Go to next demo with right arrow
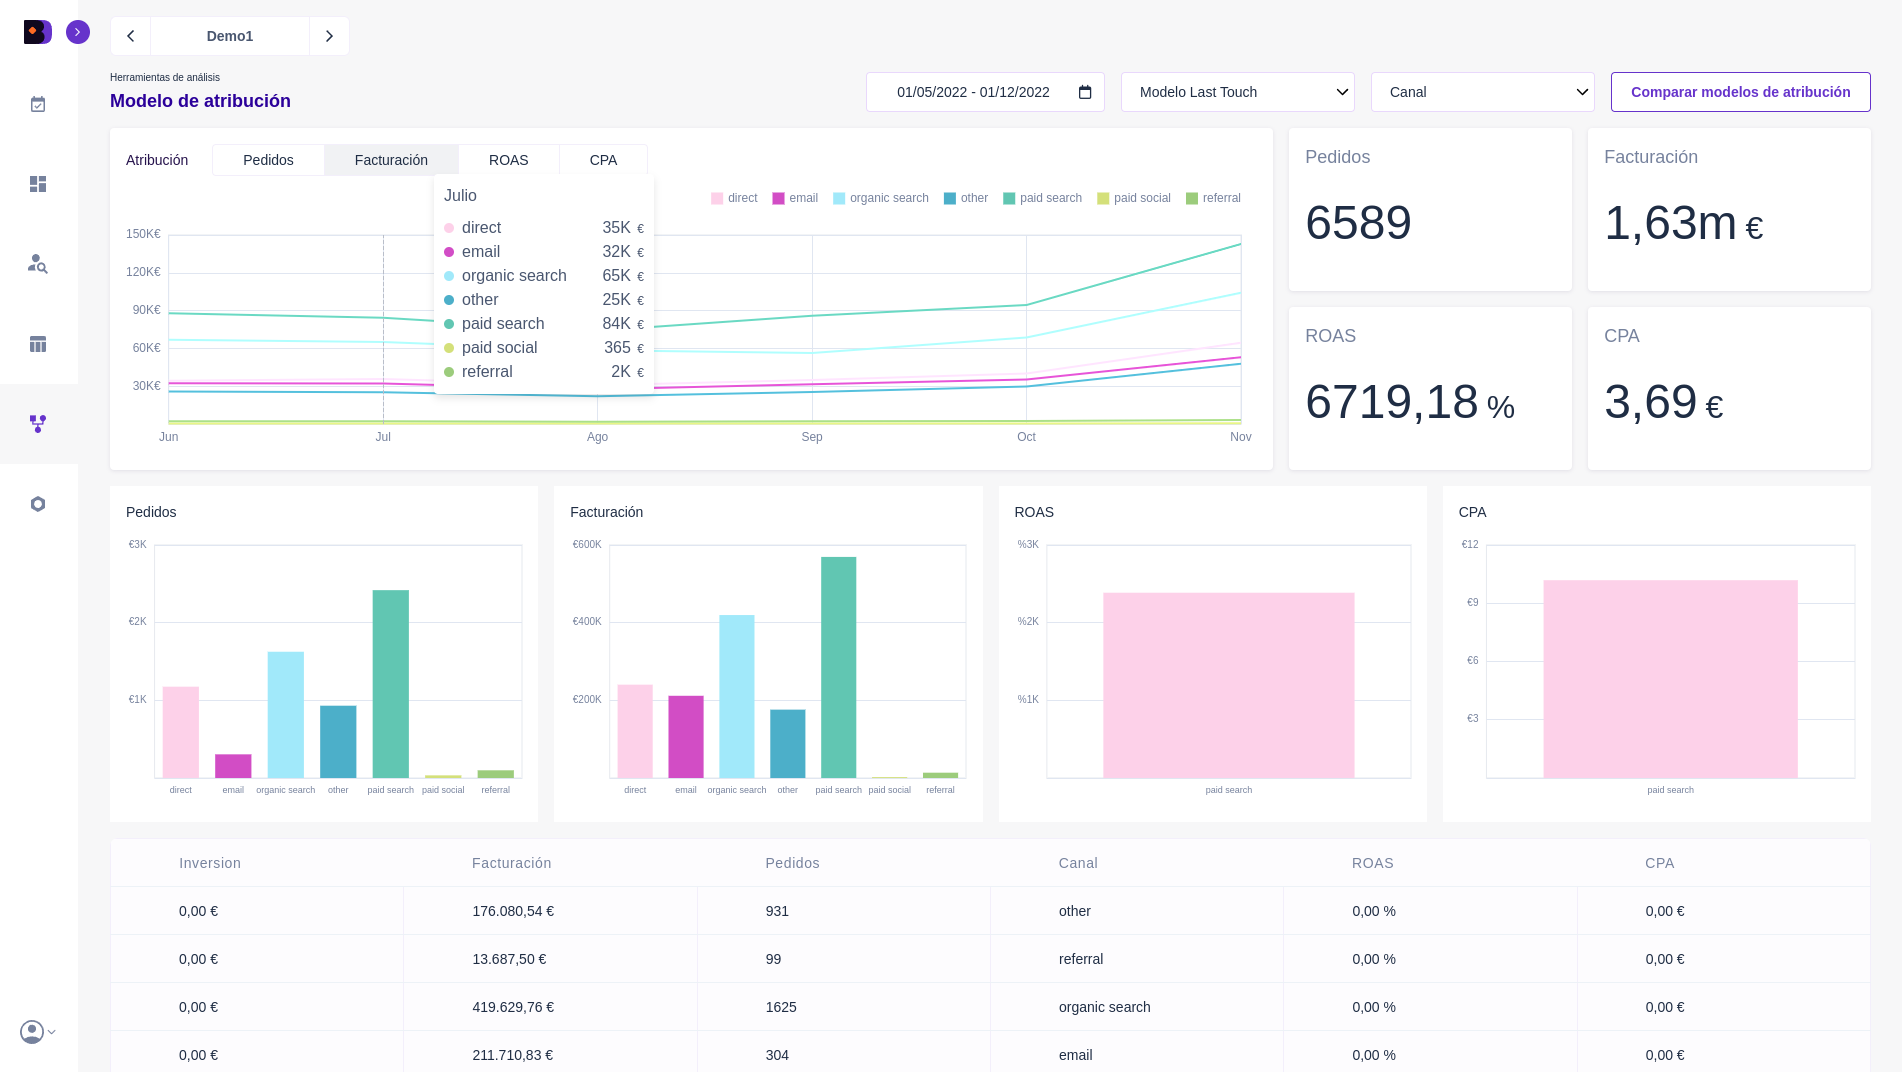 pyautogui.click(x=329, y=36)
